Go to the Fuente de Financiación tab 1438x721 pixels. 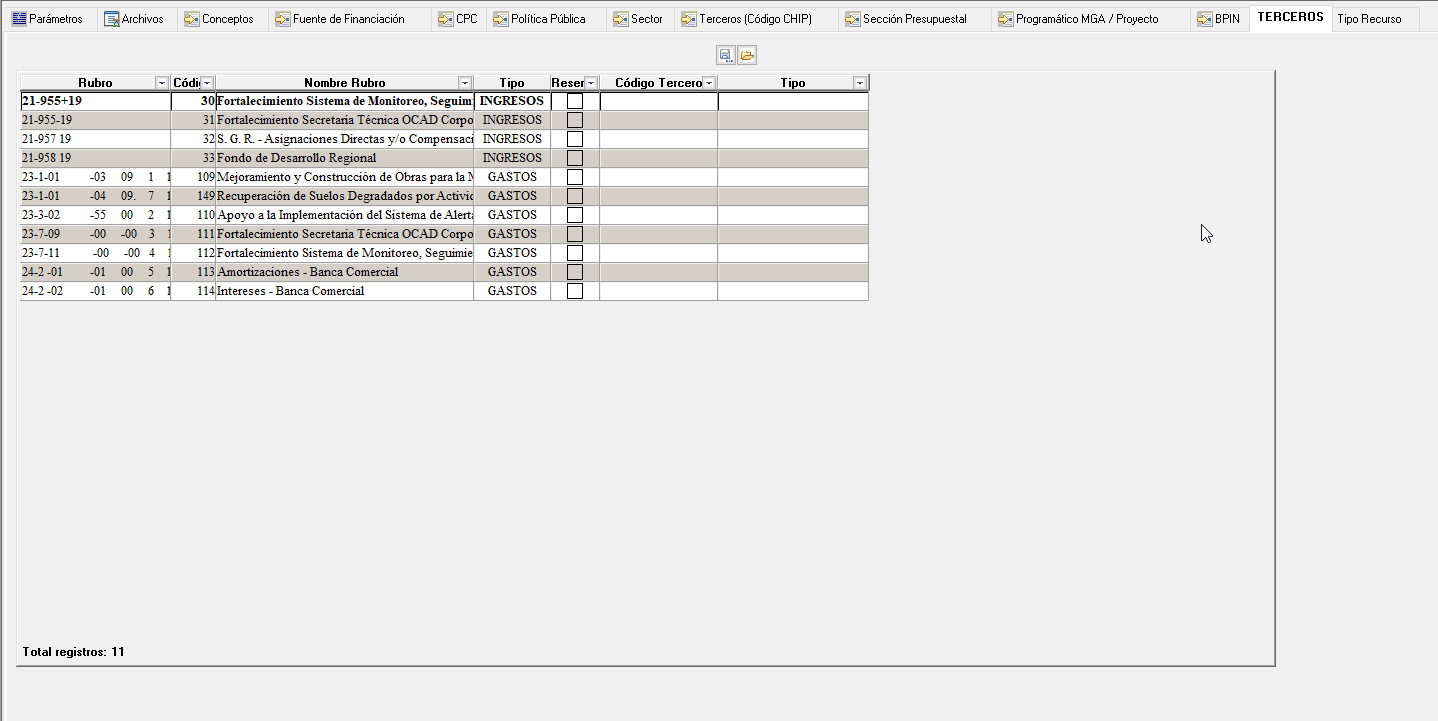(x=340, y=19)
